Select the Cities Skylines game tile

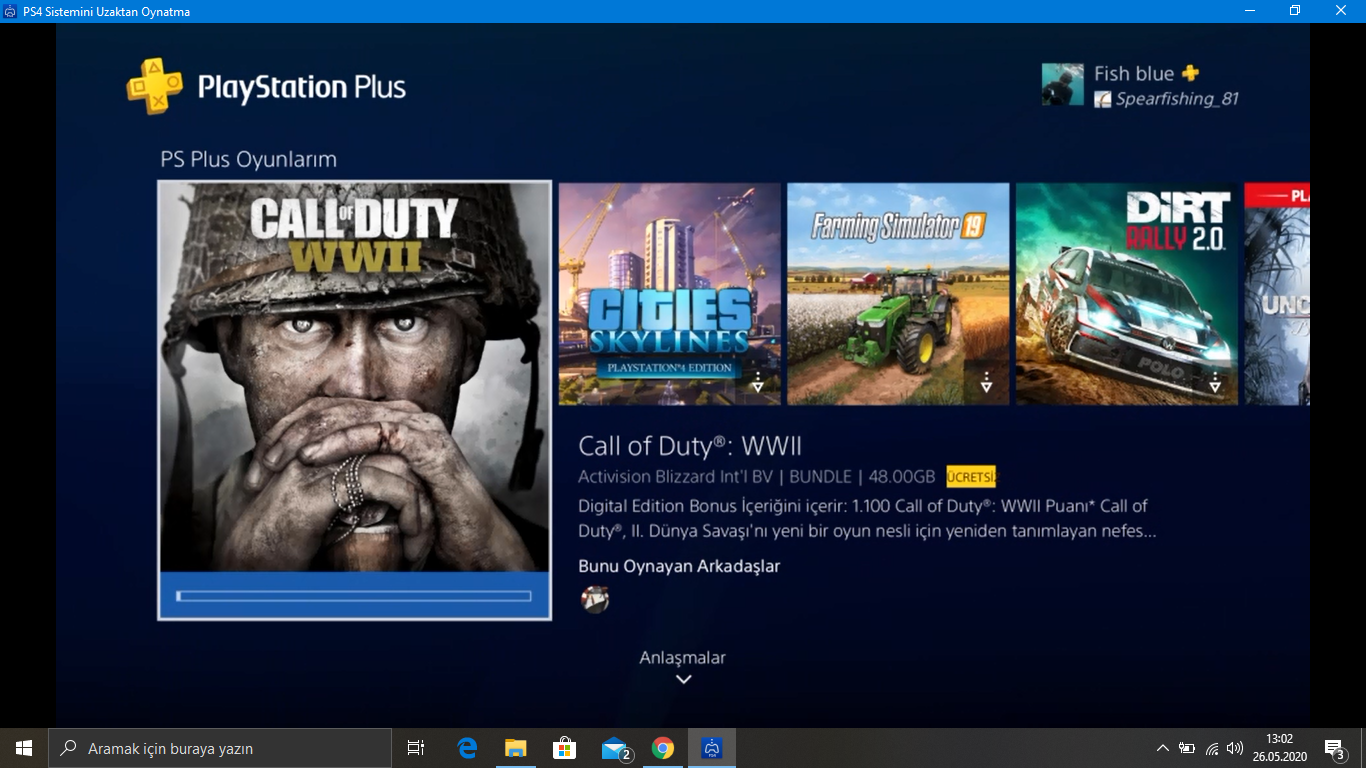point(670,294)
